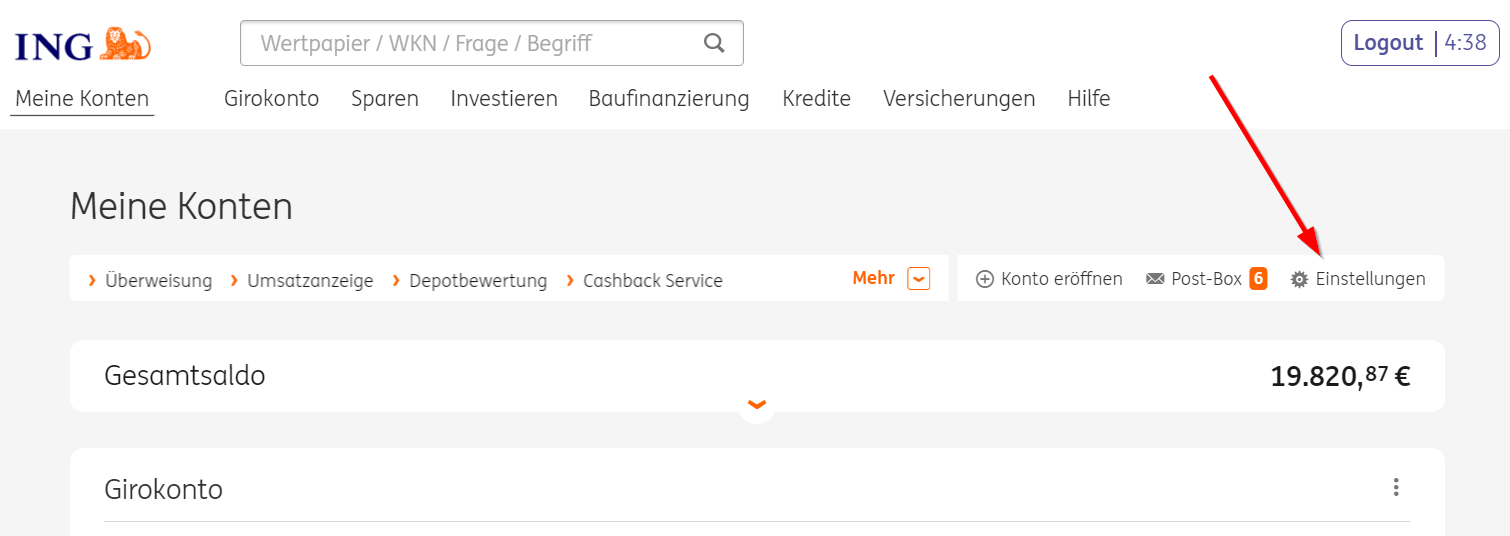The width and height of the screenshot is (1510, 536).
Task: Click the Einstellungen gear icon
Action: pos(1299,279)
